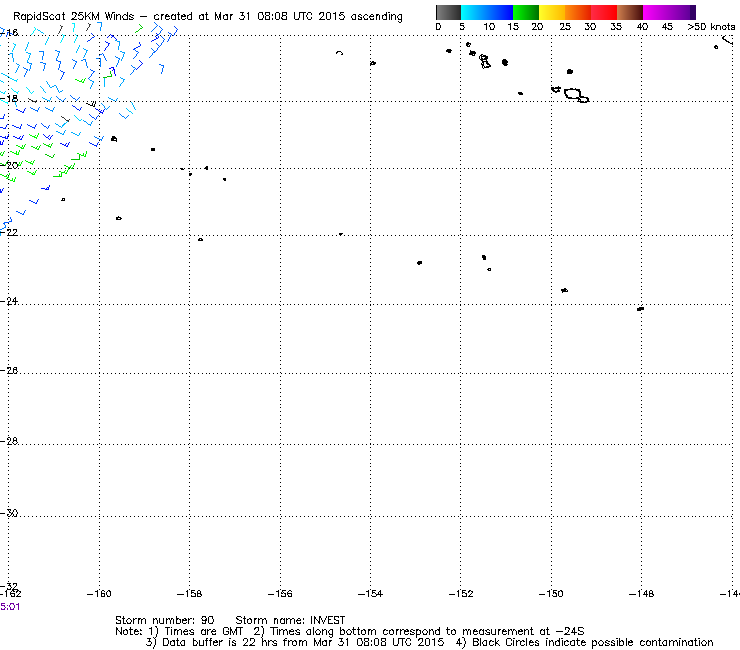Click the latitude label -30

coord(9,513)
